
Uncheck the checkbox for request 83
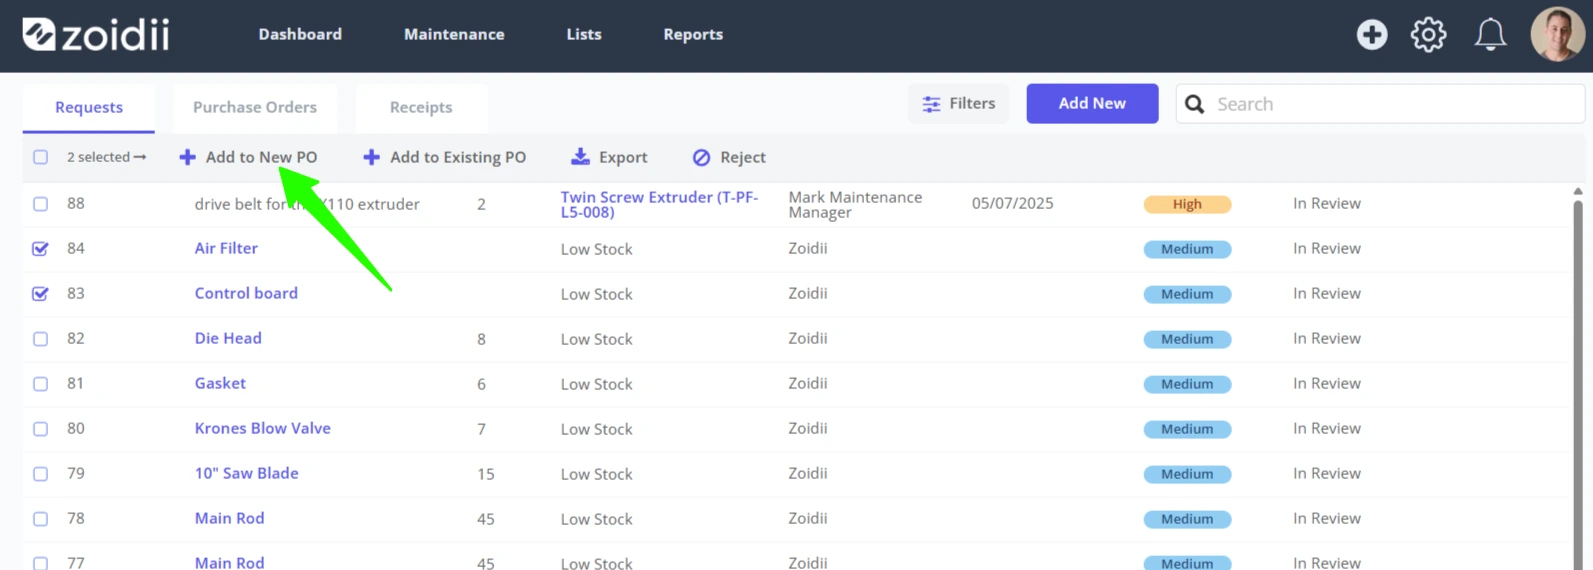coord(40,294)
